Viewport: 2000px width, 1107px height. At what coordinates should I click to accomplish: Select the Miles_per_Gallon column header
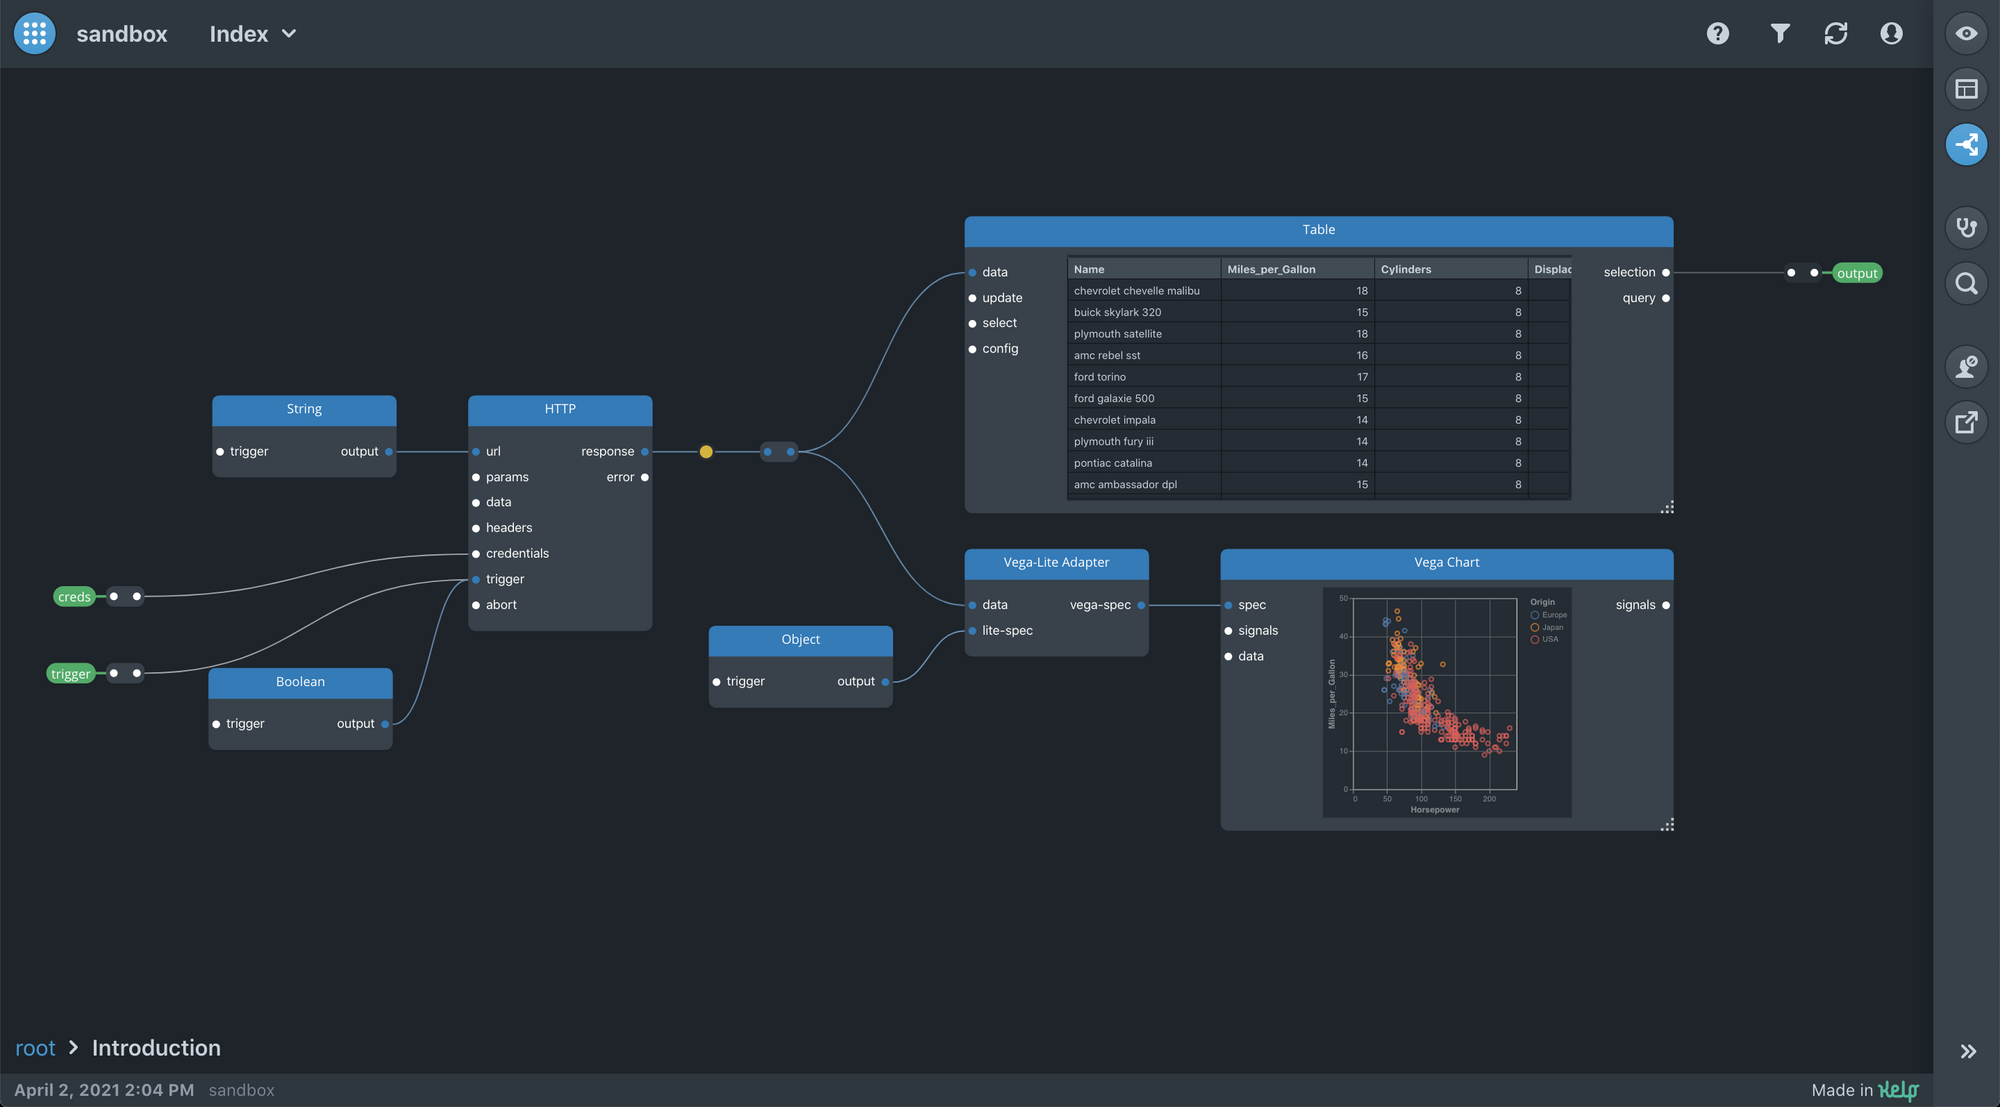[x=1271, y=269]
